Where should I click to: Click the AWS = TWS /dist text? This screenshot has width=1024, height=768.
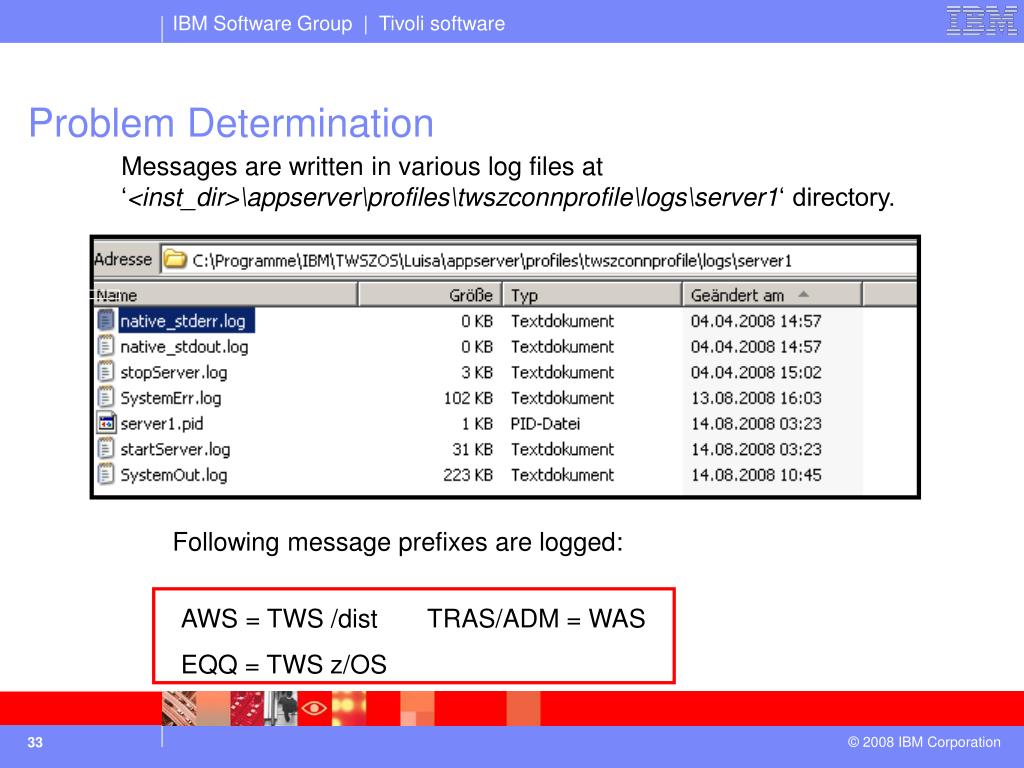[280, 618]
